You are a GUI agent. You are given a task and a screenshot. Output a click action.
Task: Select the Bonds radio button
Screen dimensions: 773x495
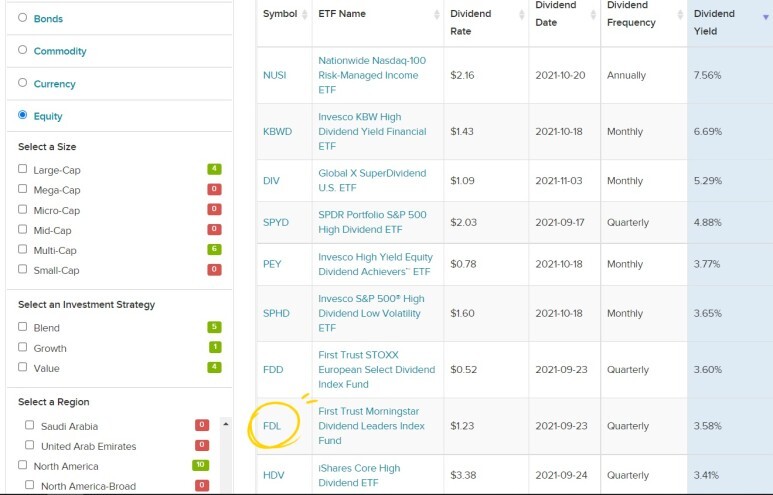coord(22,18)
